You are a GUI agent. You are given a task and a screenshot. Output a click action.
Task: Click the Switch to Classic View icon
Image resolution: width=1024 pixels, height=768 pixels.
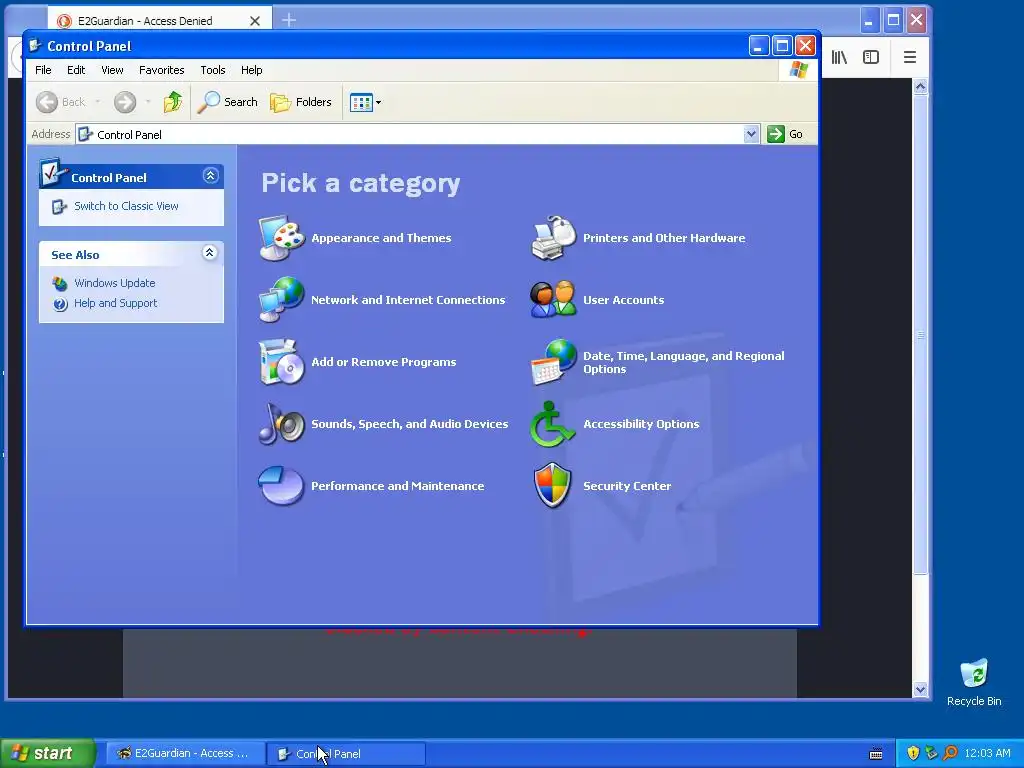click(x=59, y=206)
